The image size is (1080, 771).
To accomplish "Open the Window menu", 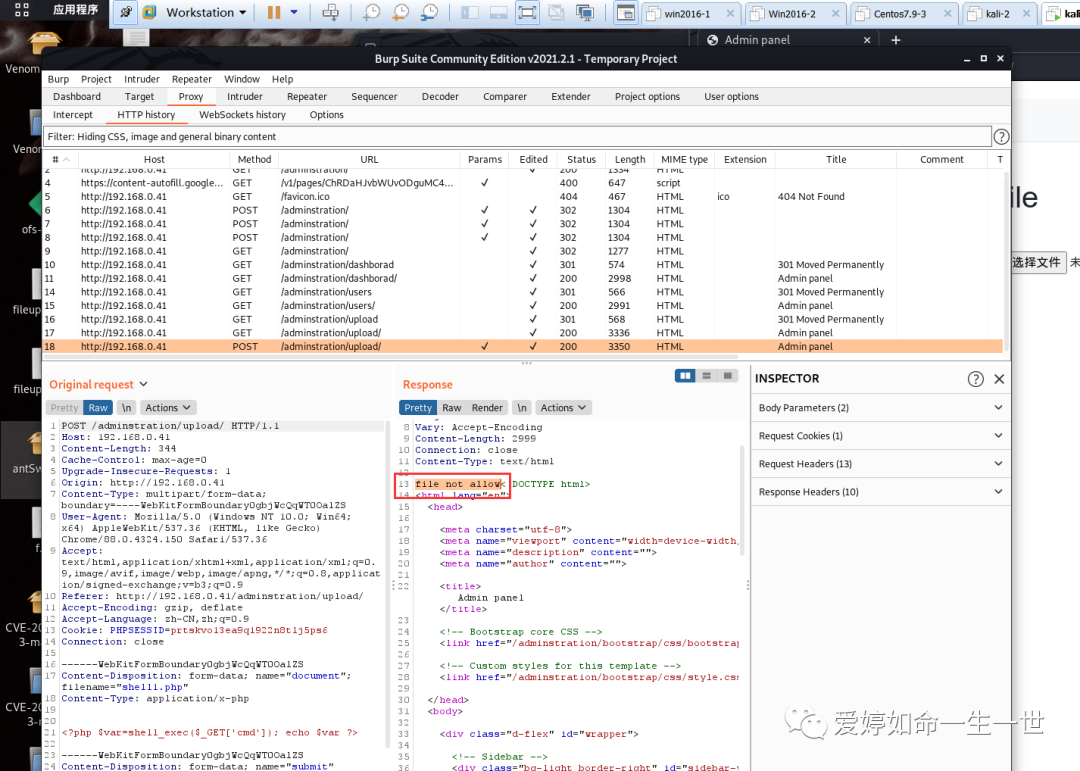I will click(242, 79).
